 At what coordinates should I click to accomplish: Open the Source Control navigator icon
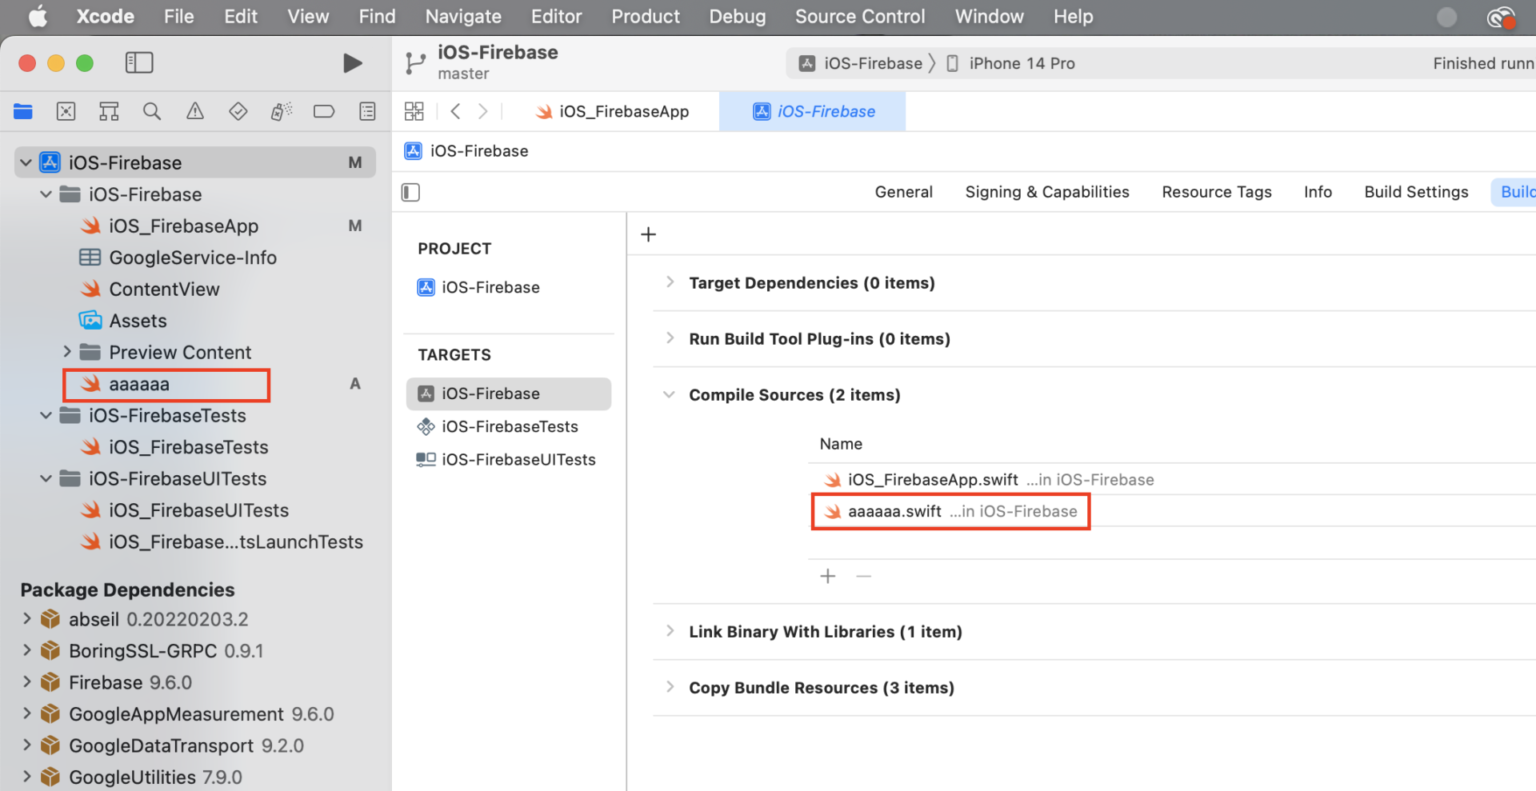point(66,111)
